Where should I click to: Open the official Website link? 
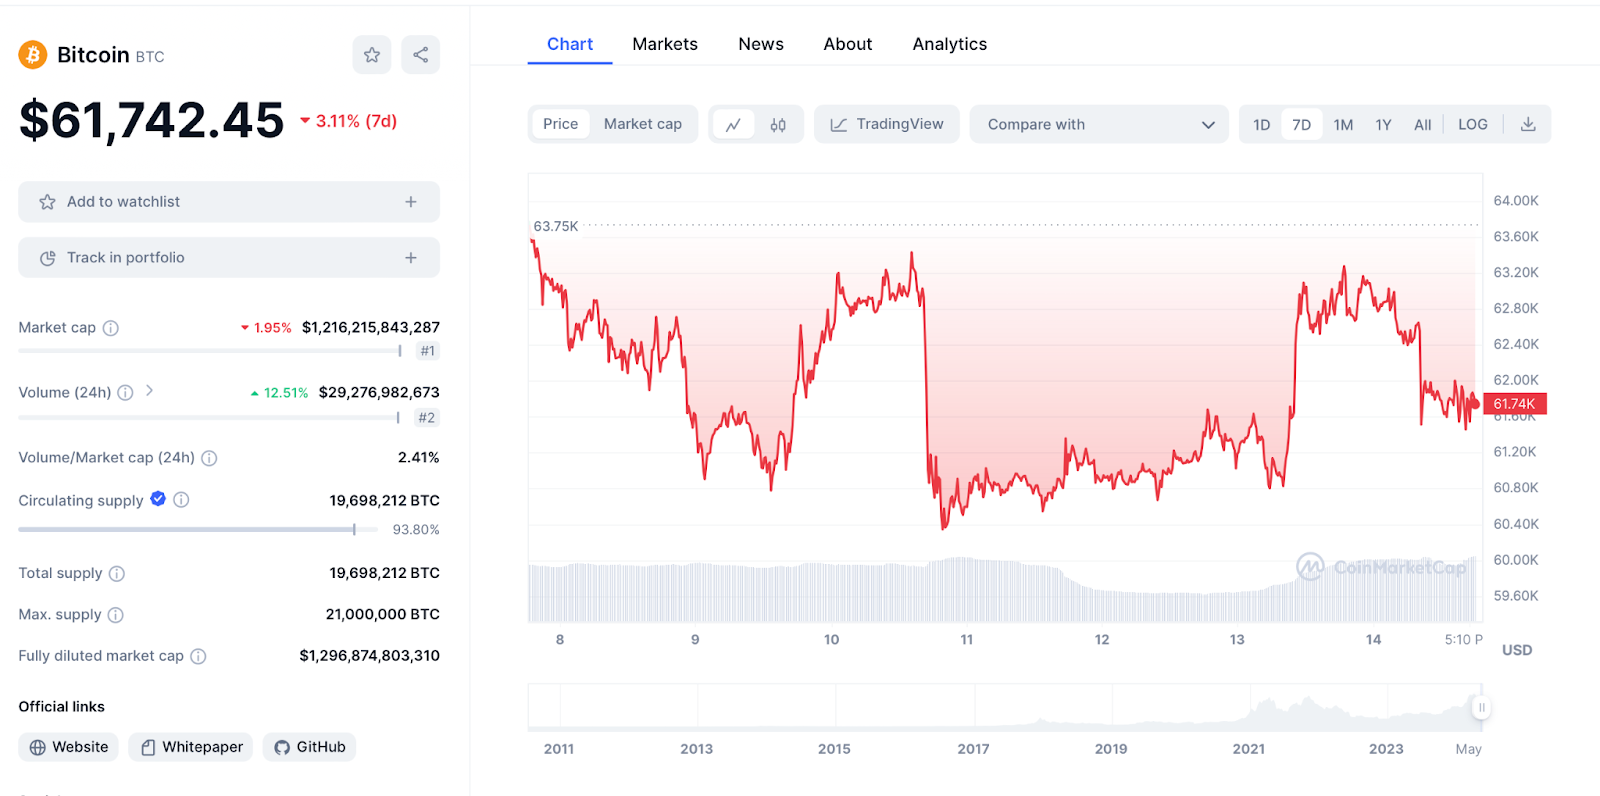(x=69, y=747)
